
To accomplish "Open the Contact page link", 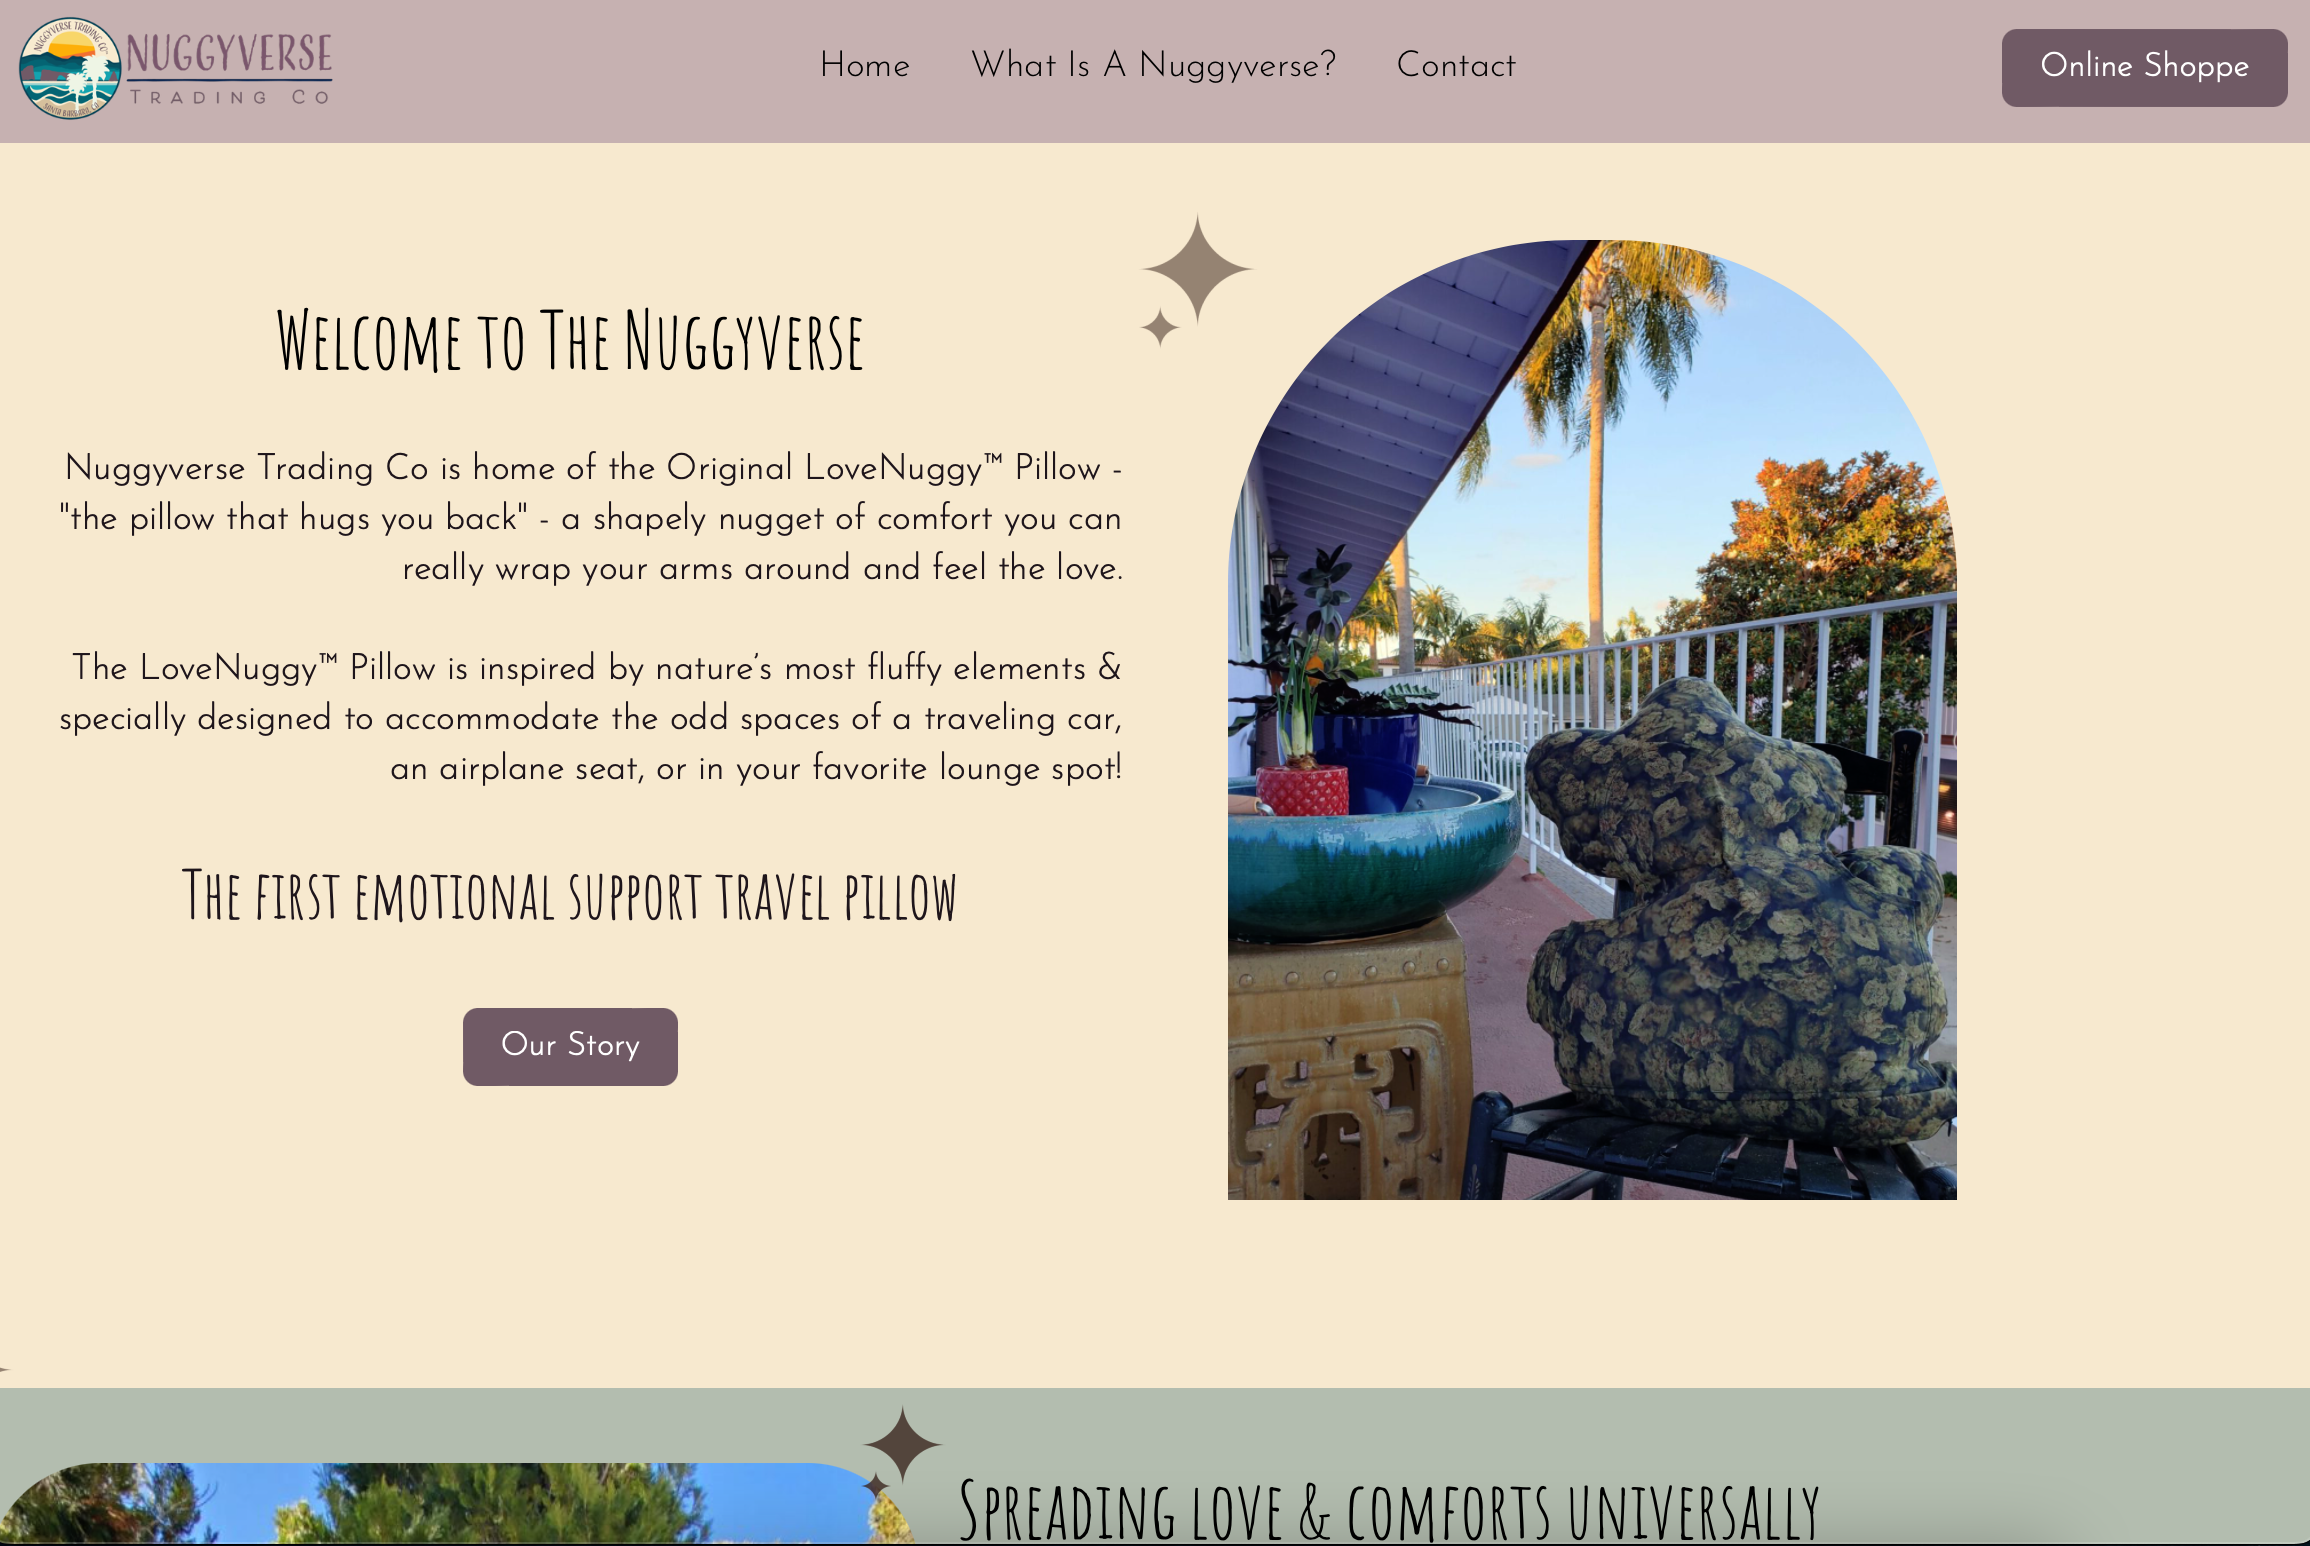I will (x=1456, y=65).
